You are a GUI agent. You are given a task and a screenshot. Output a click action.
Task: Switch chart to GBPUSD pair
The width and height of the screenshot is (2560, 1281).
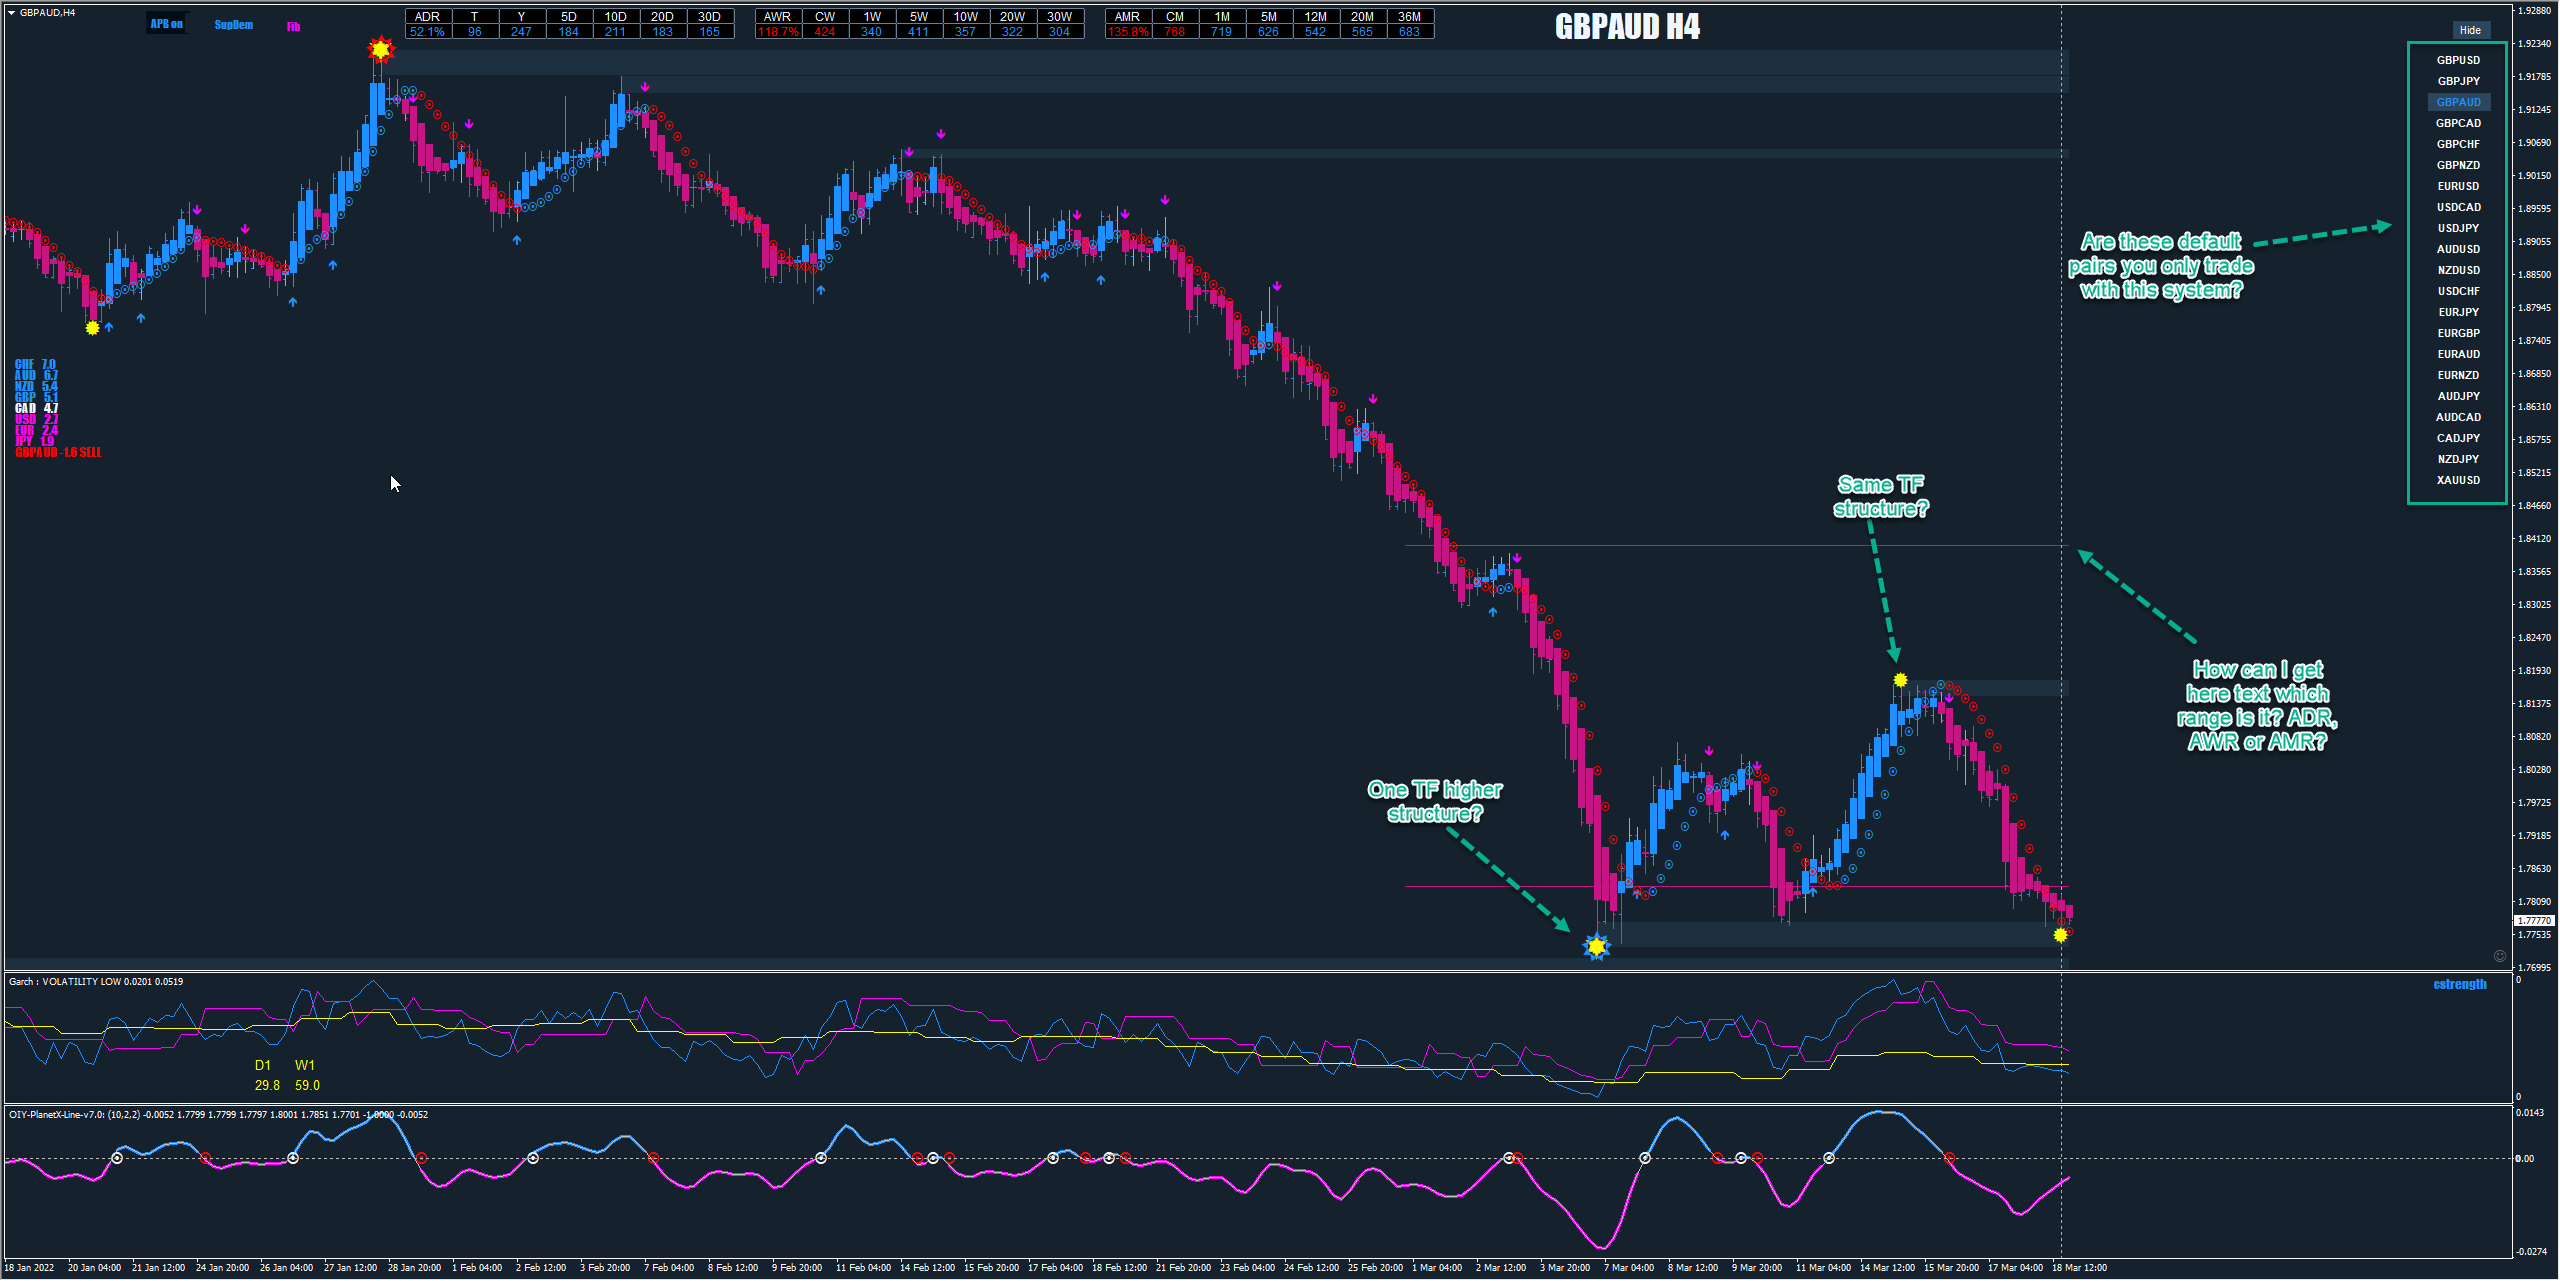tap(2458, 60)
